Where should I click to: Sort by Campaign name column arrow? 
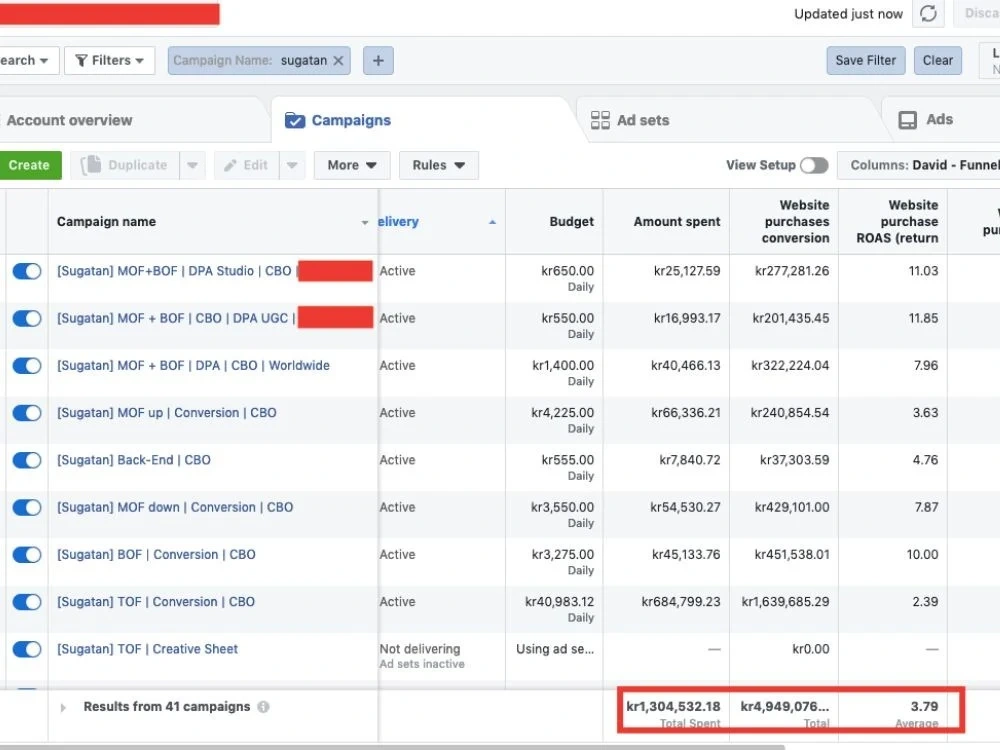[365, 223]
